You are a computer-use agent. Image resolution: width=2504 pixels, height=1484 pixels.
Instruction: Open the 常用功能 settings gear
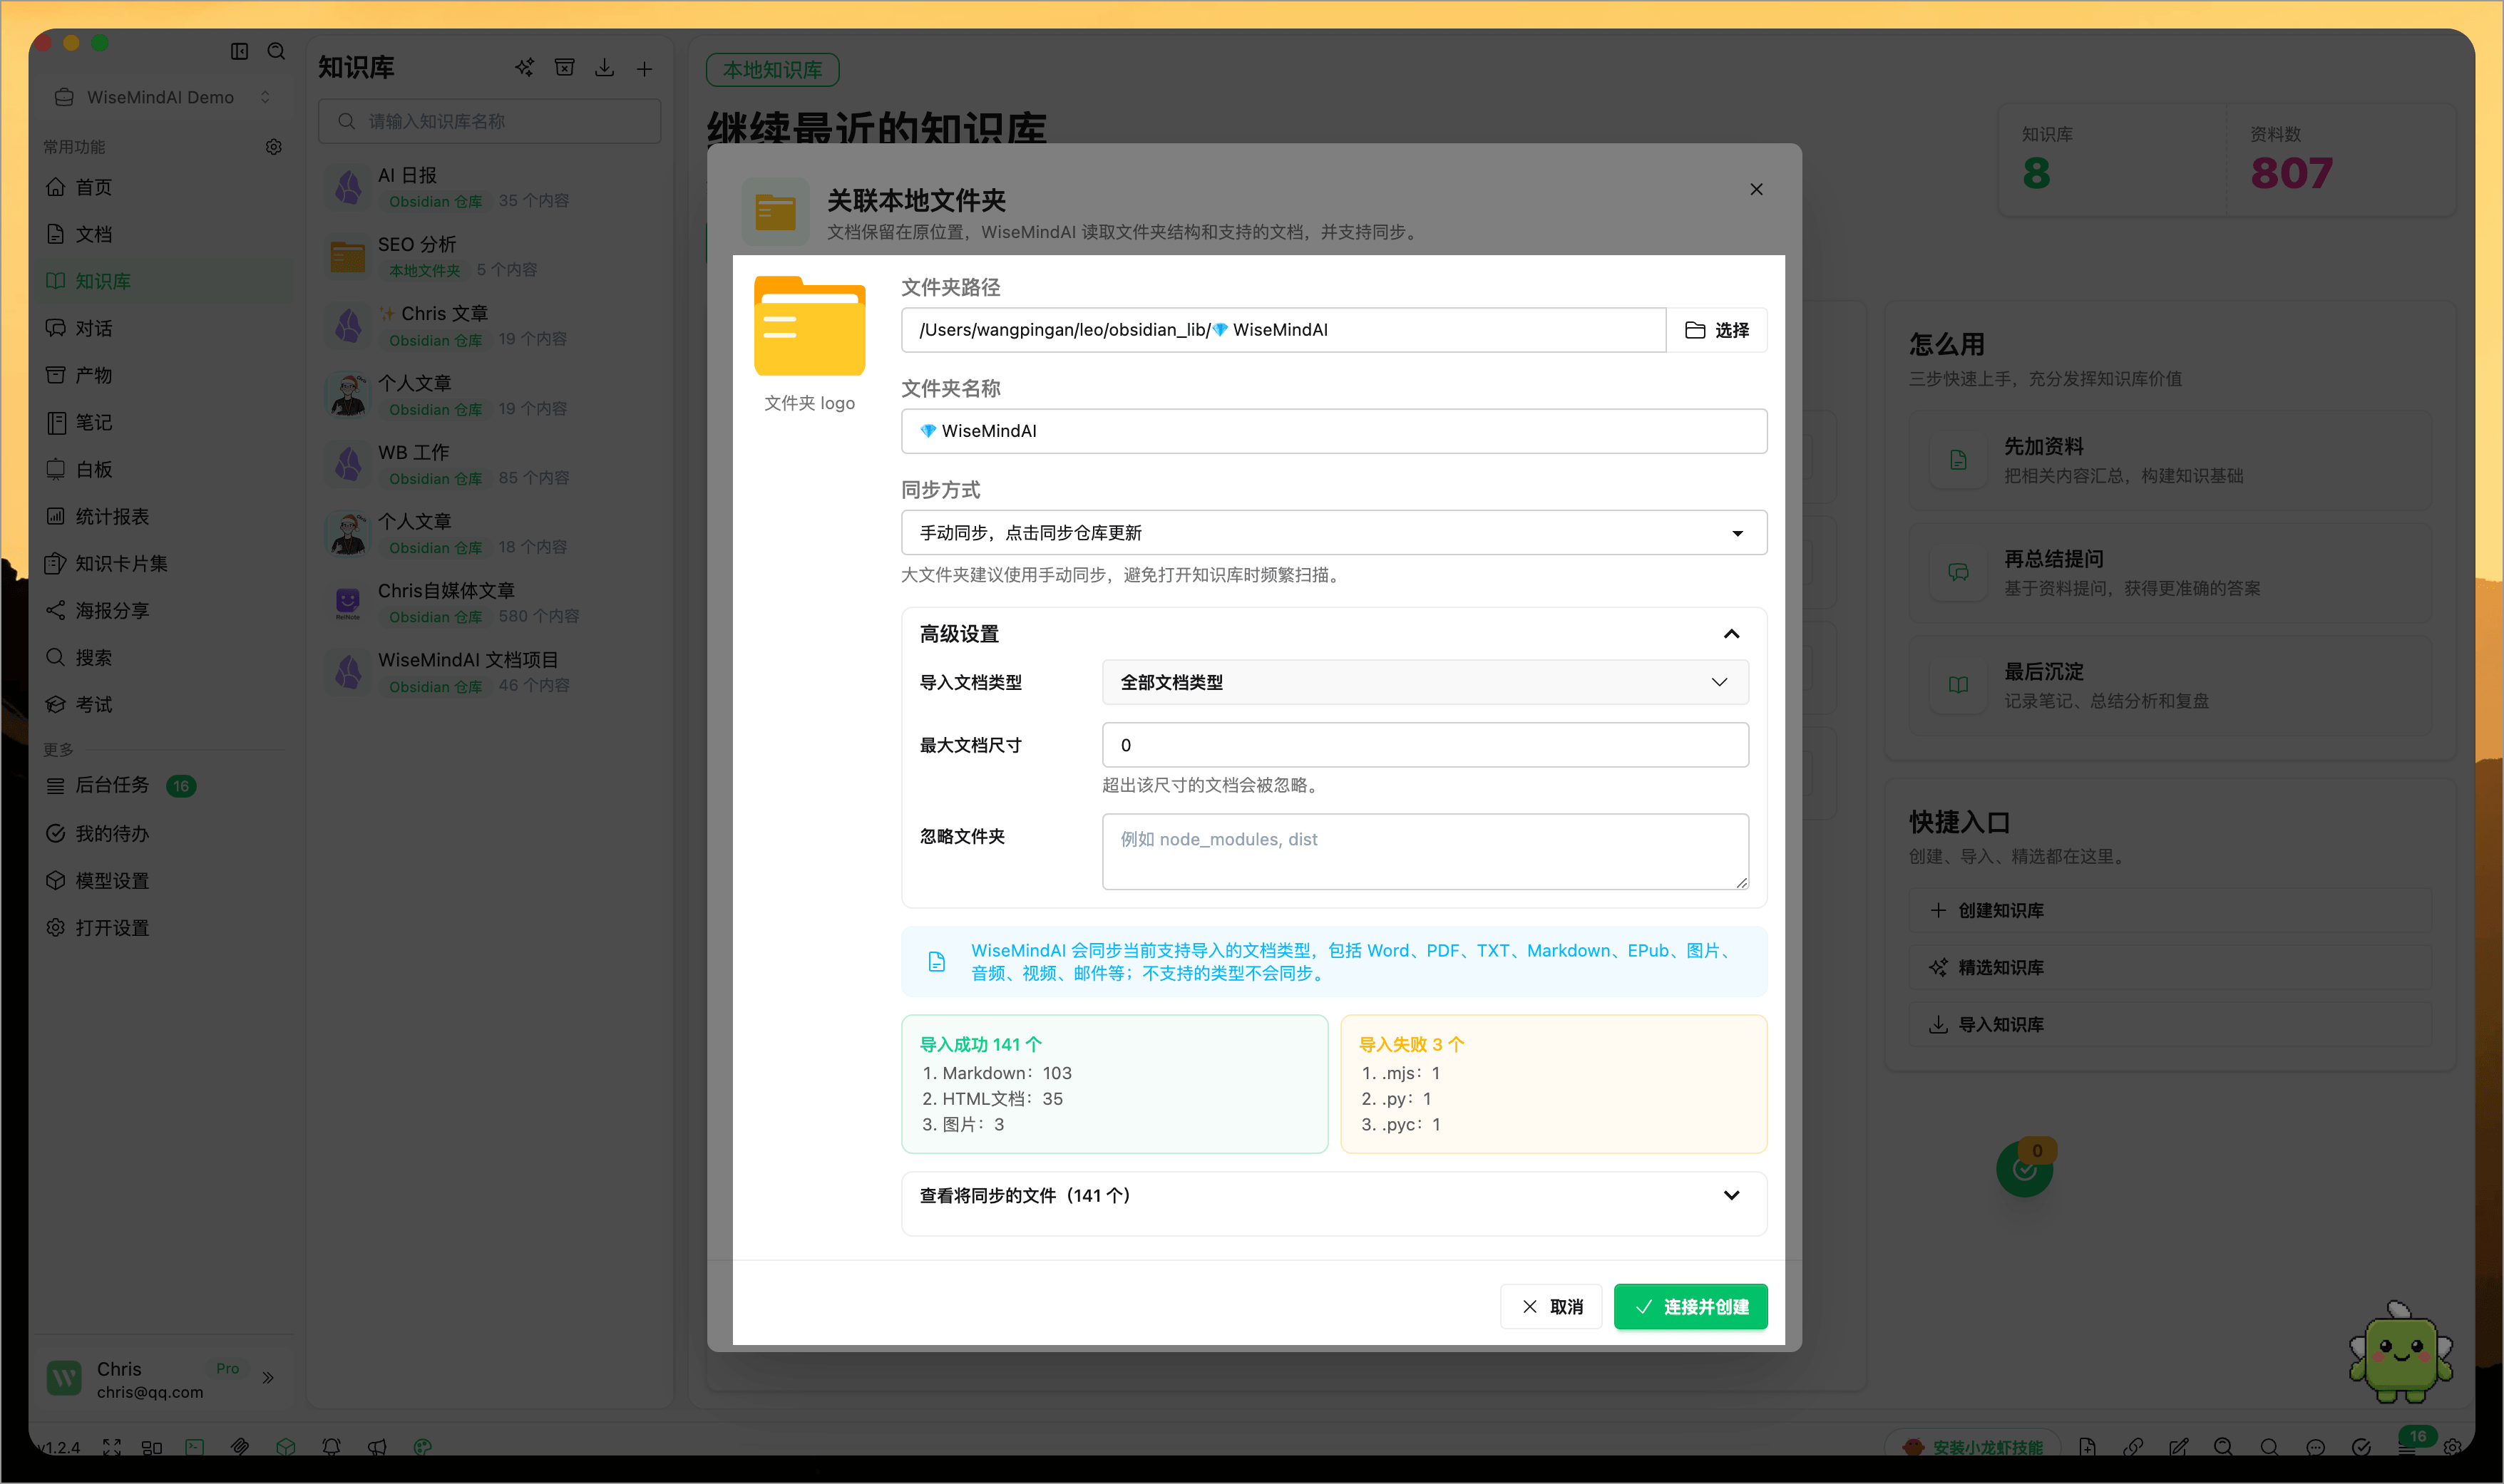pyautogui.click(x=273, y=147)
